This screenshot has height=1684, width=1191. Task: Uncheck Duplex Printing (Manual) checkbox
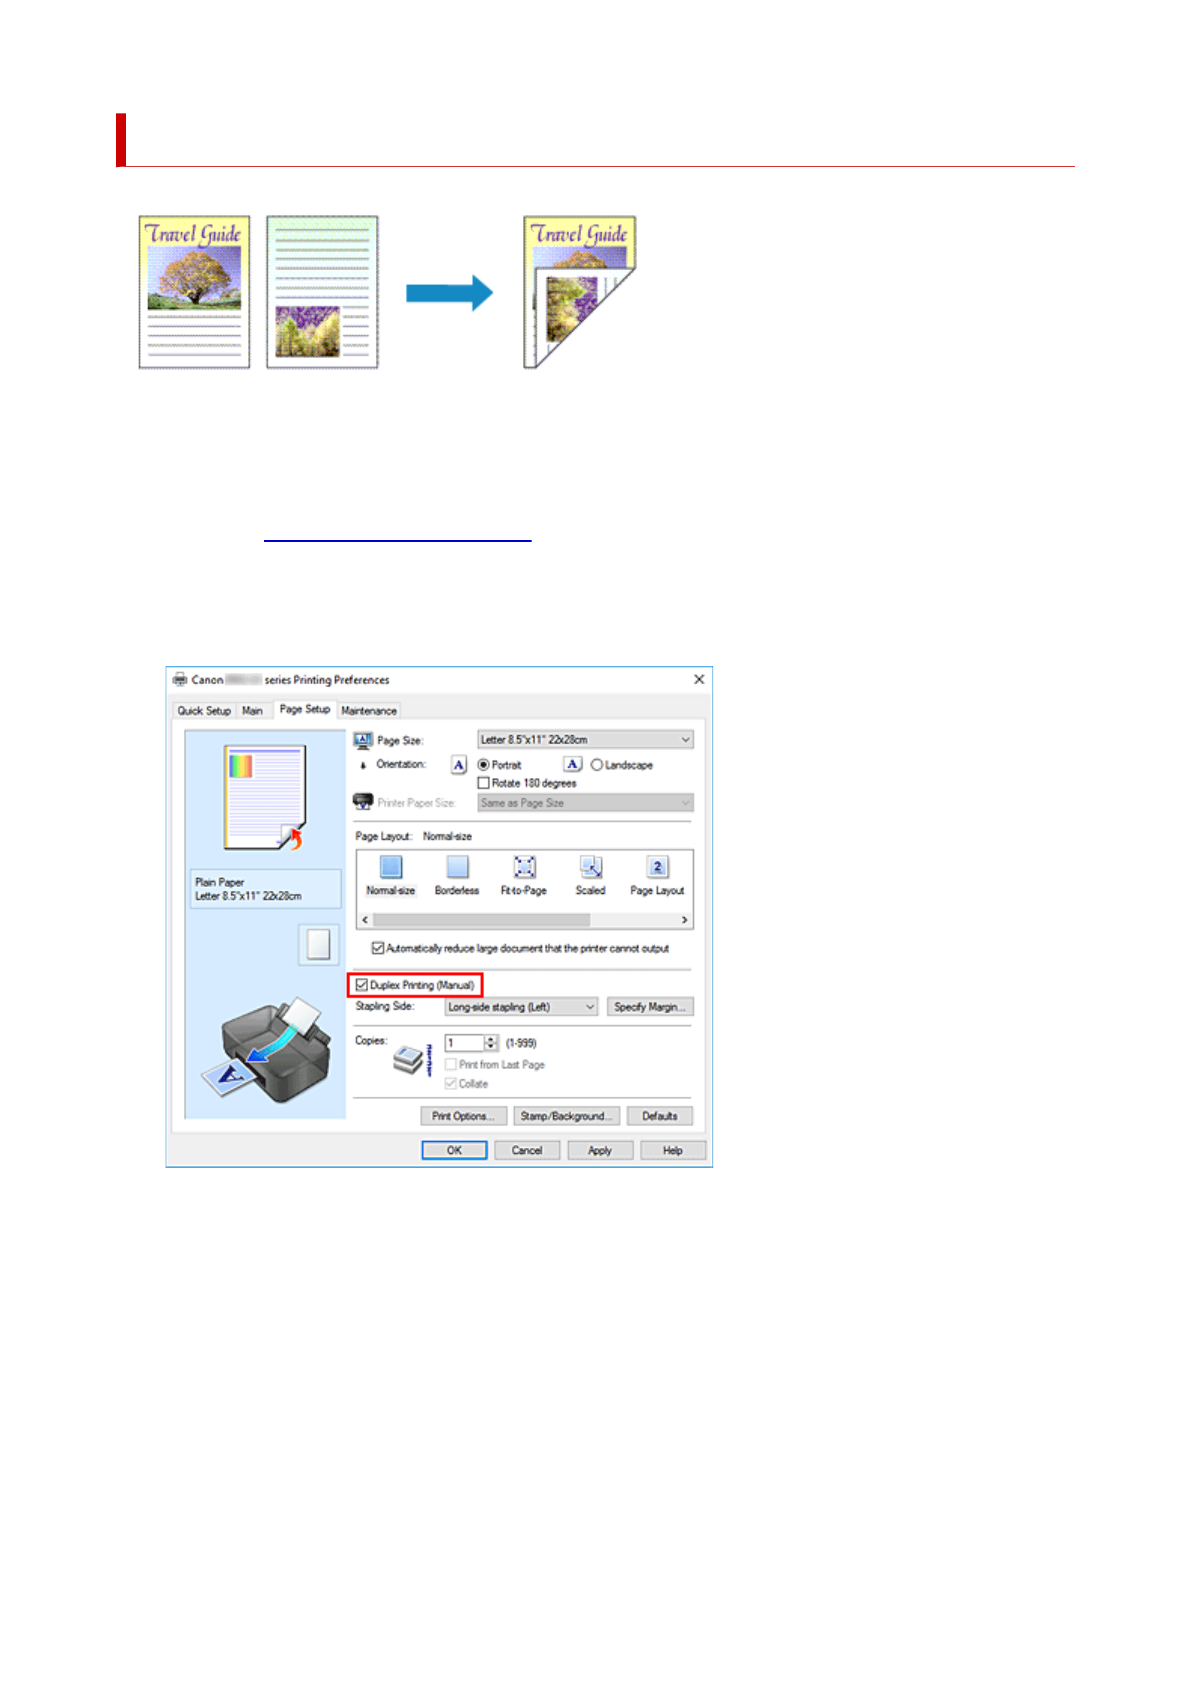point(362,985)
